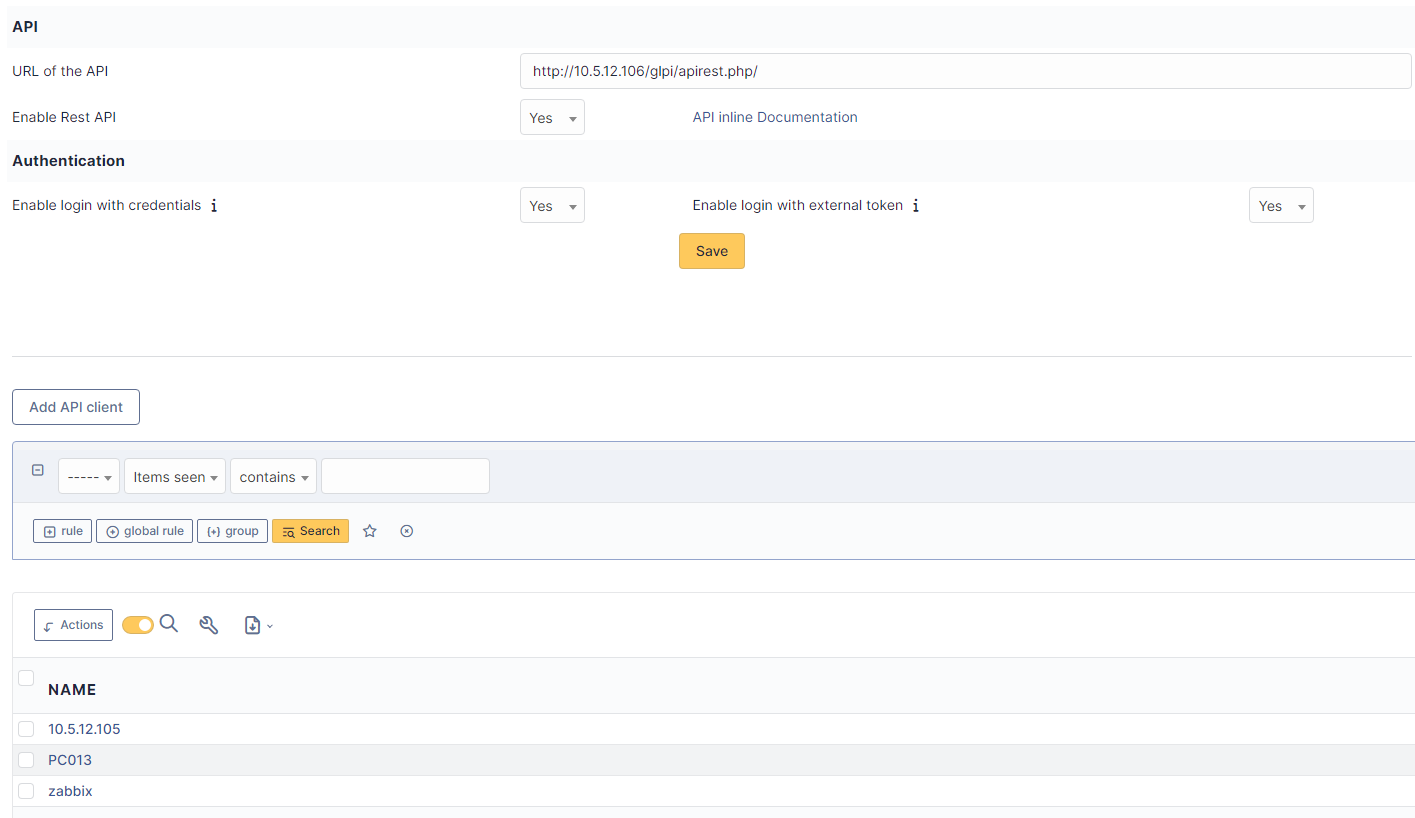Add a global rule criterion
The width and height of the screenshot is (1415, 818).
point(145,531)
